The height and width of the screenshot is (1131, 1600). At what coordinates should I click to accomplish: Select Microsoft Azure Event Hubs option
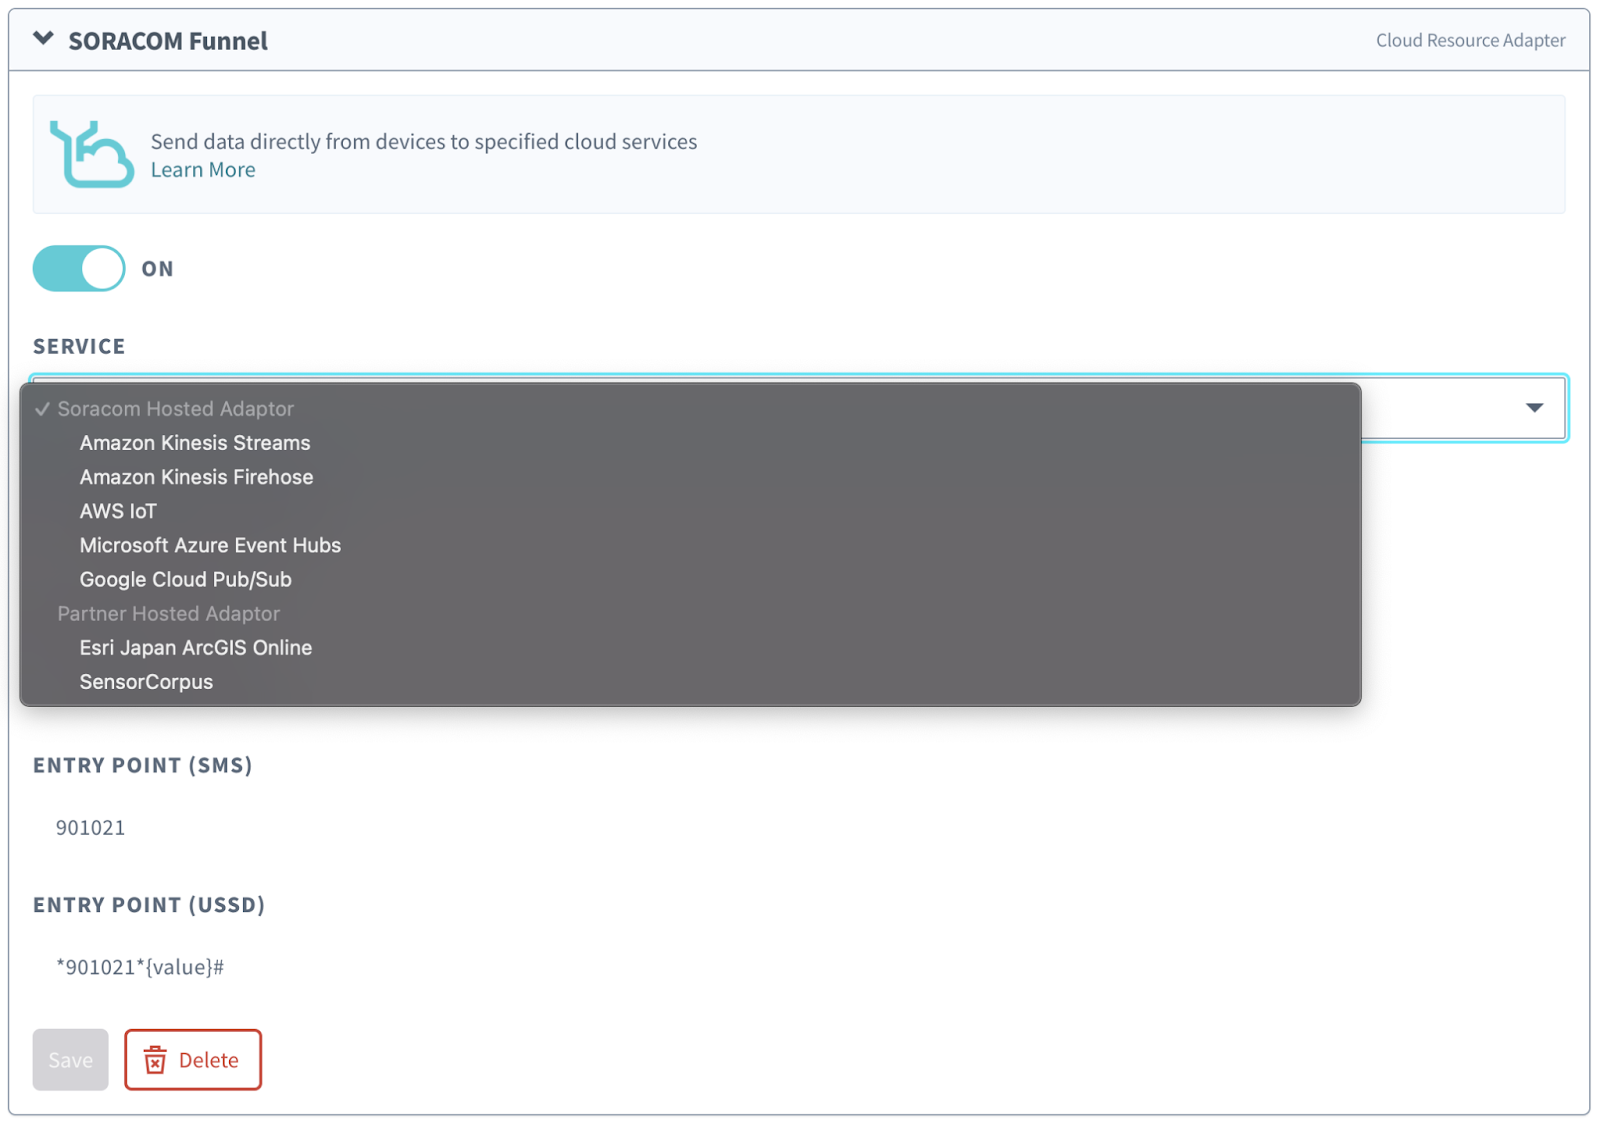[210, 545]
